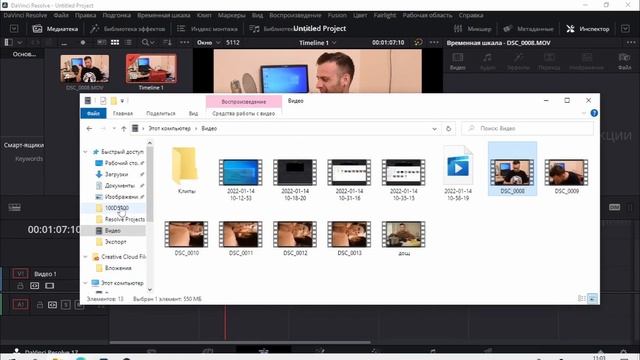Screen dimensions: 640x360
Task: Select the Файл tab icon in inspector
Action: [x=624, y=61]
